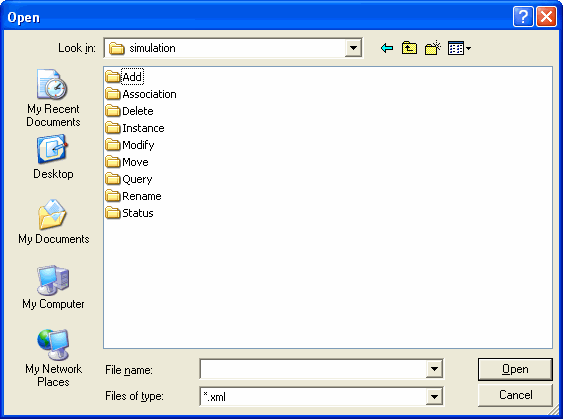Open My Network Places in the sidebar
The width and height of the screenshot is (563, 419).
click(x=53, y=358)
